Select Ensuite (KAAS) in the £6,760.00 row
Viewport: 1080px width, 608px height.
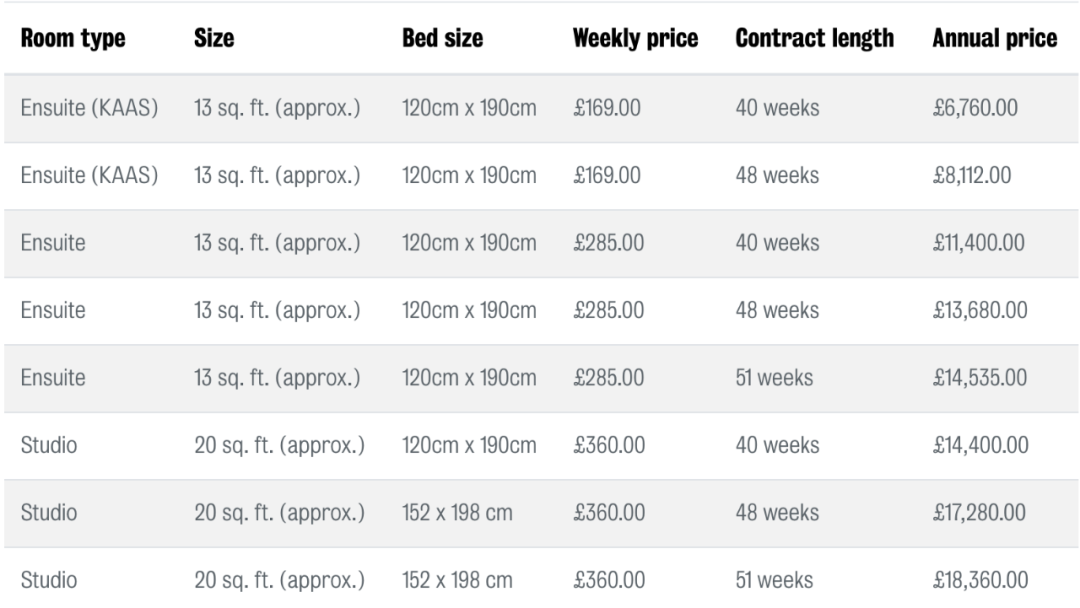(x=89, y=107)
